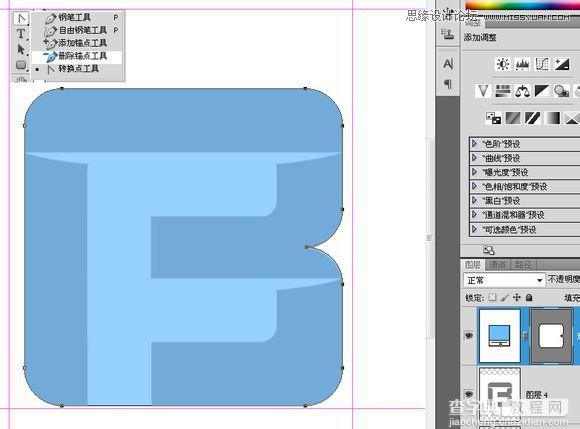
Task: Click the Curves adjustment icon
Action: coord(542,64)
